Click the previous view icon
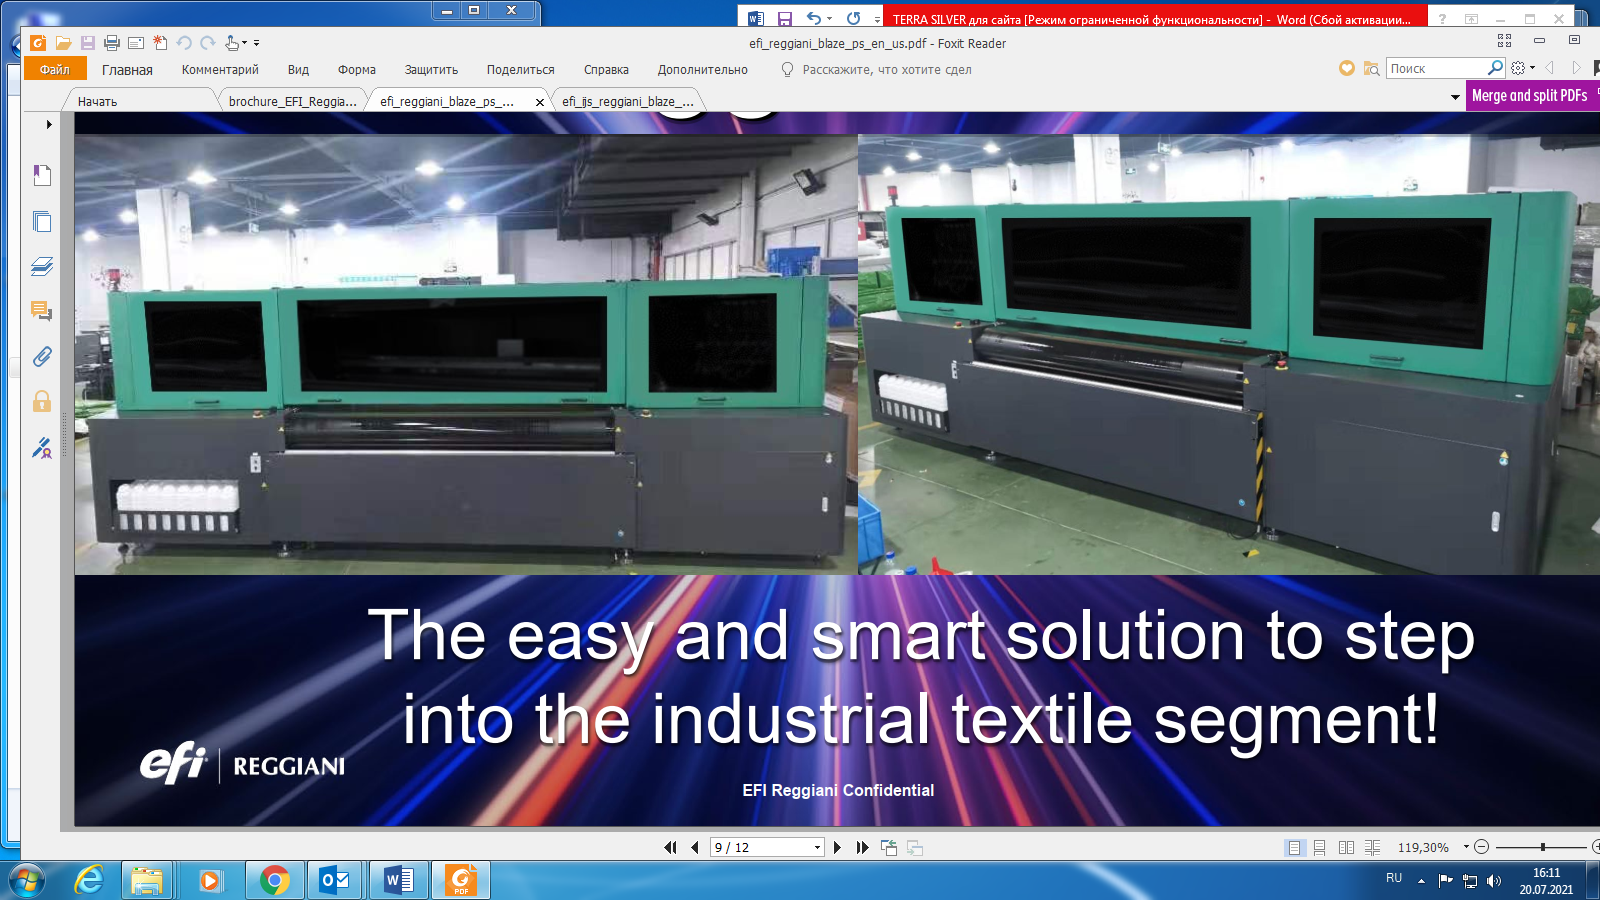Viewport: 1600px width, 900px height. 889,847
